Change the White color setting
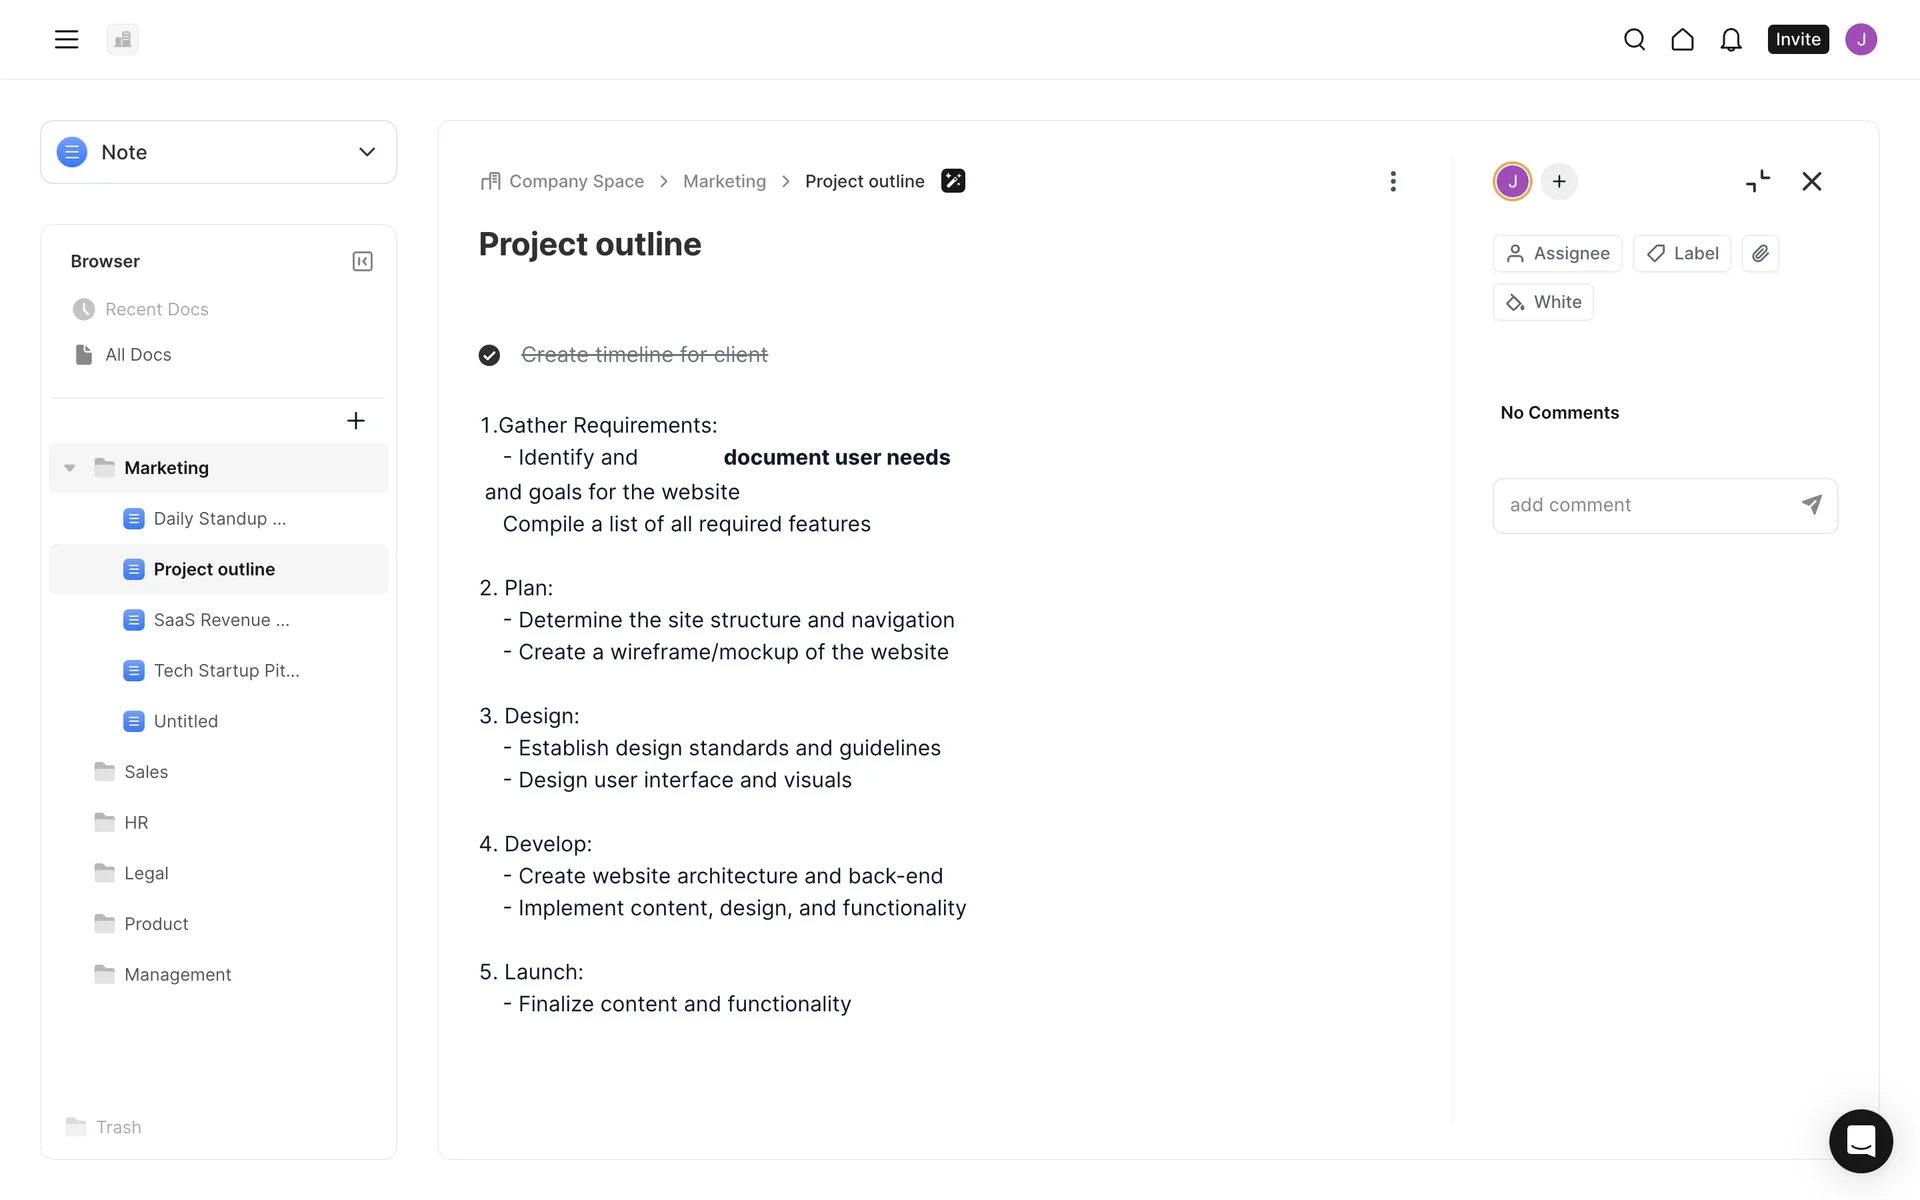 pos(1543,302)
